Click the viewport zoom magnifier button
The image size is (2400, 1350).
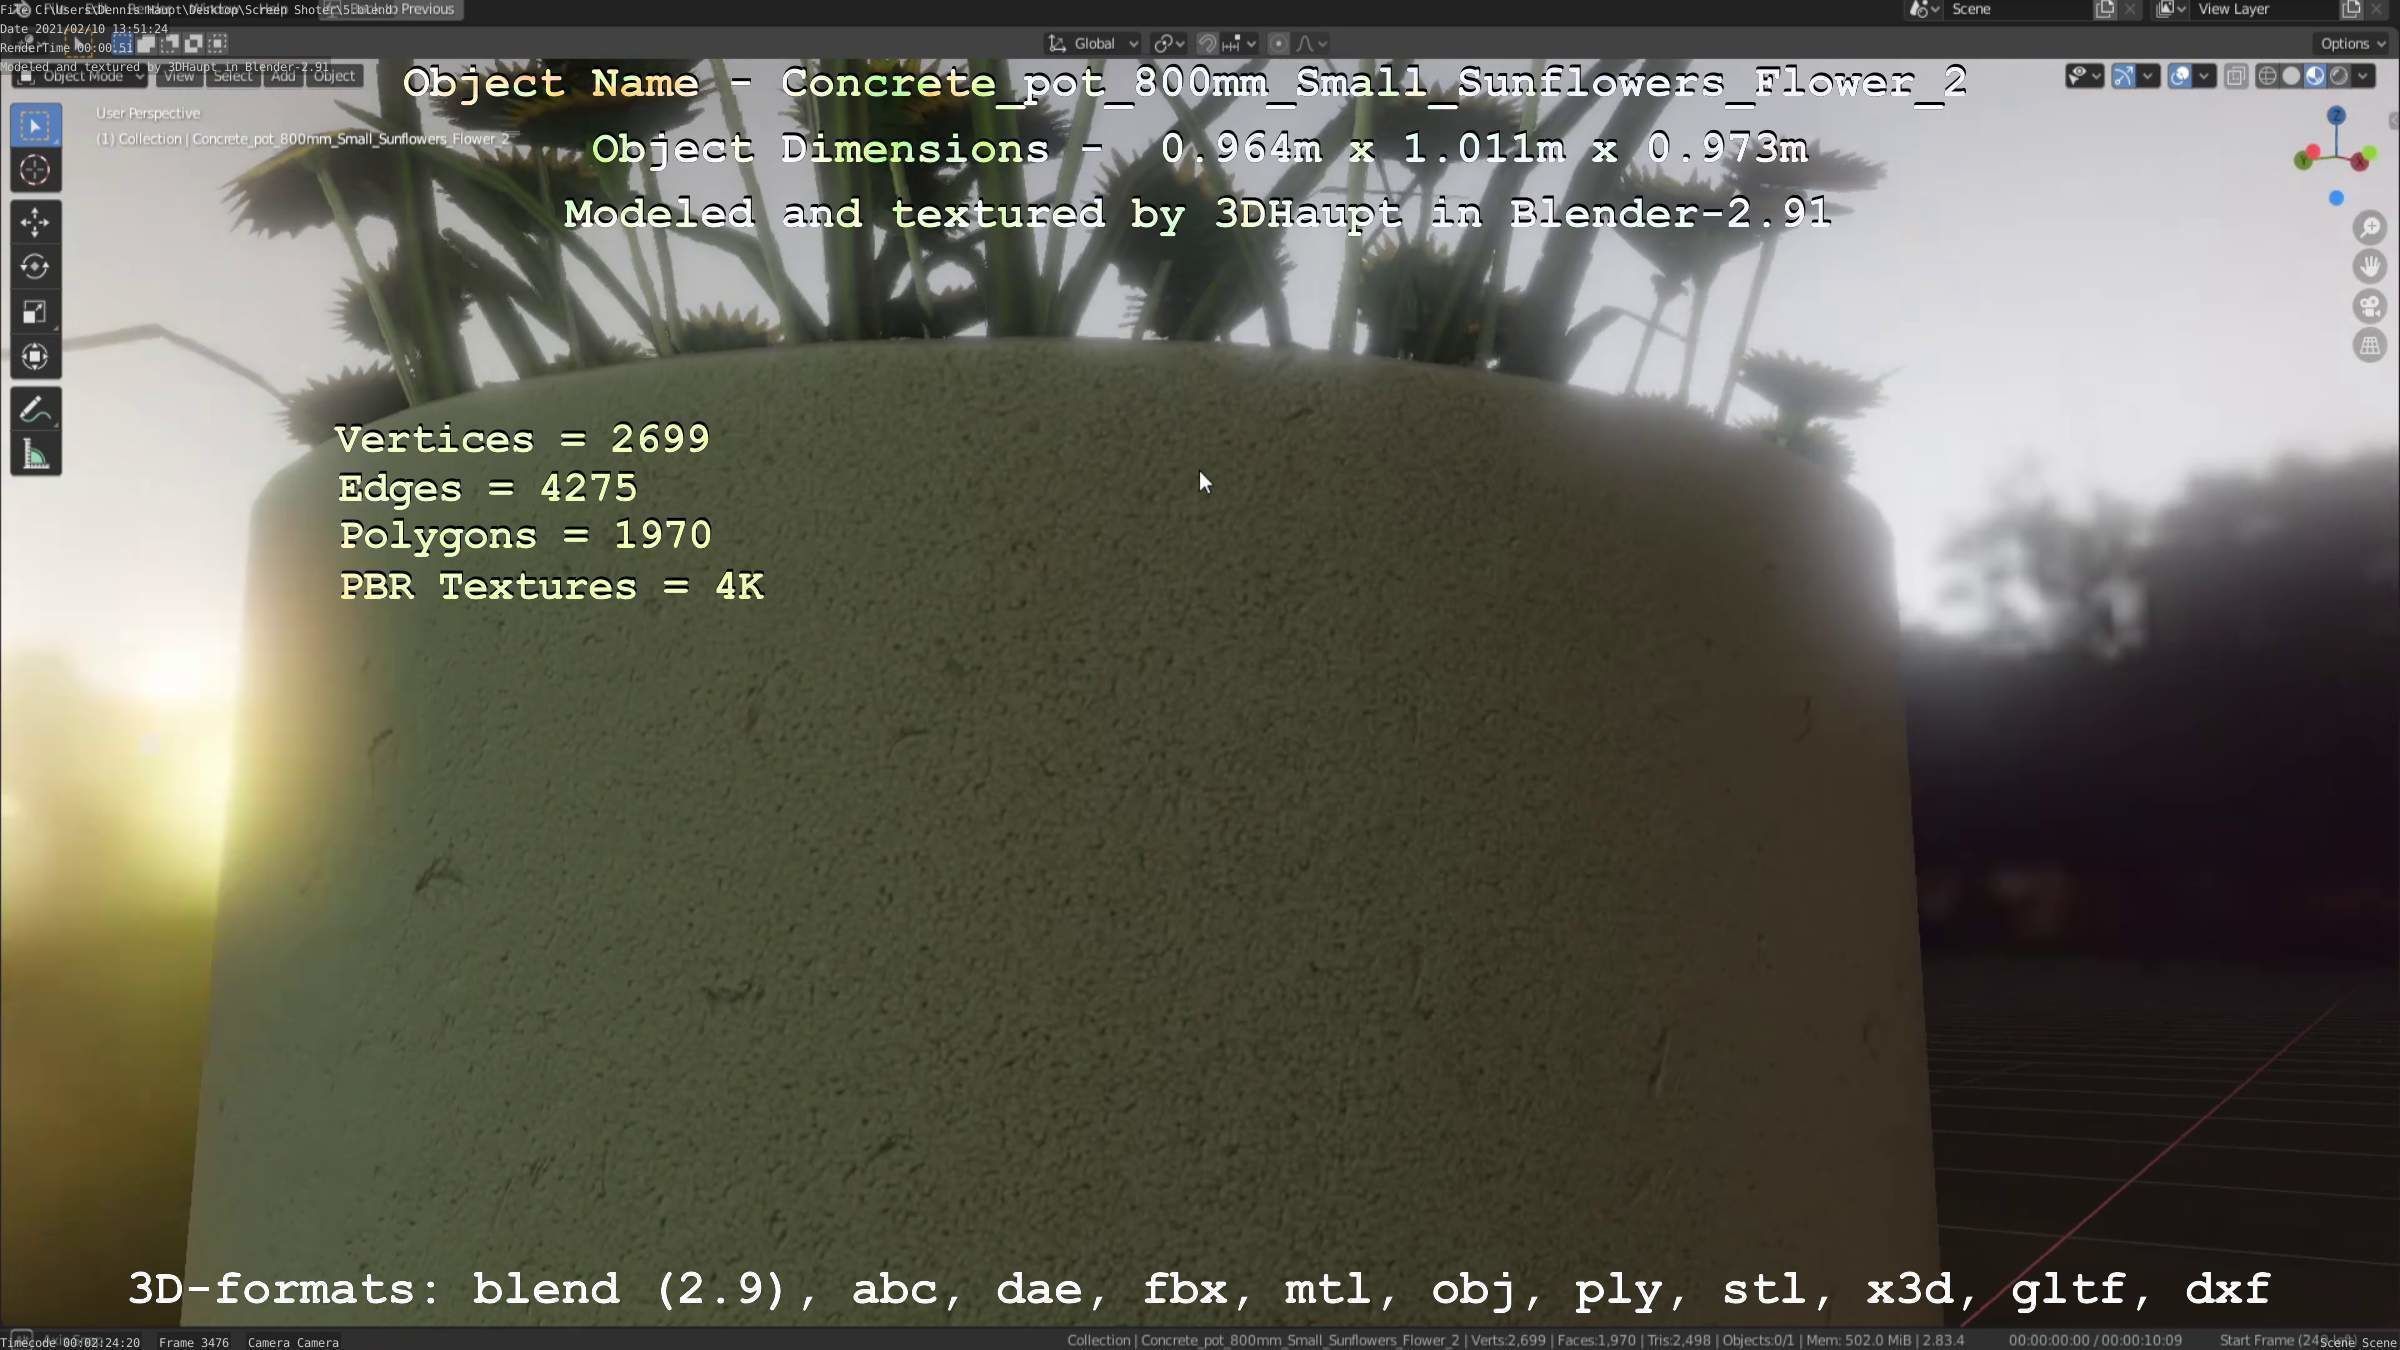(x=2369, y=228)
